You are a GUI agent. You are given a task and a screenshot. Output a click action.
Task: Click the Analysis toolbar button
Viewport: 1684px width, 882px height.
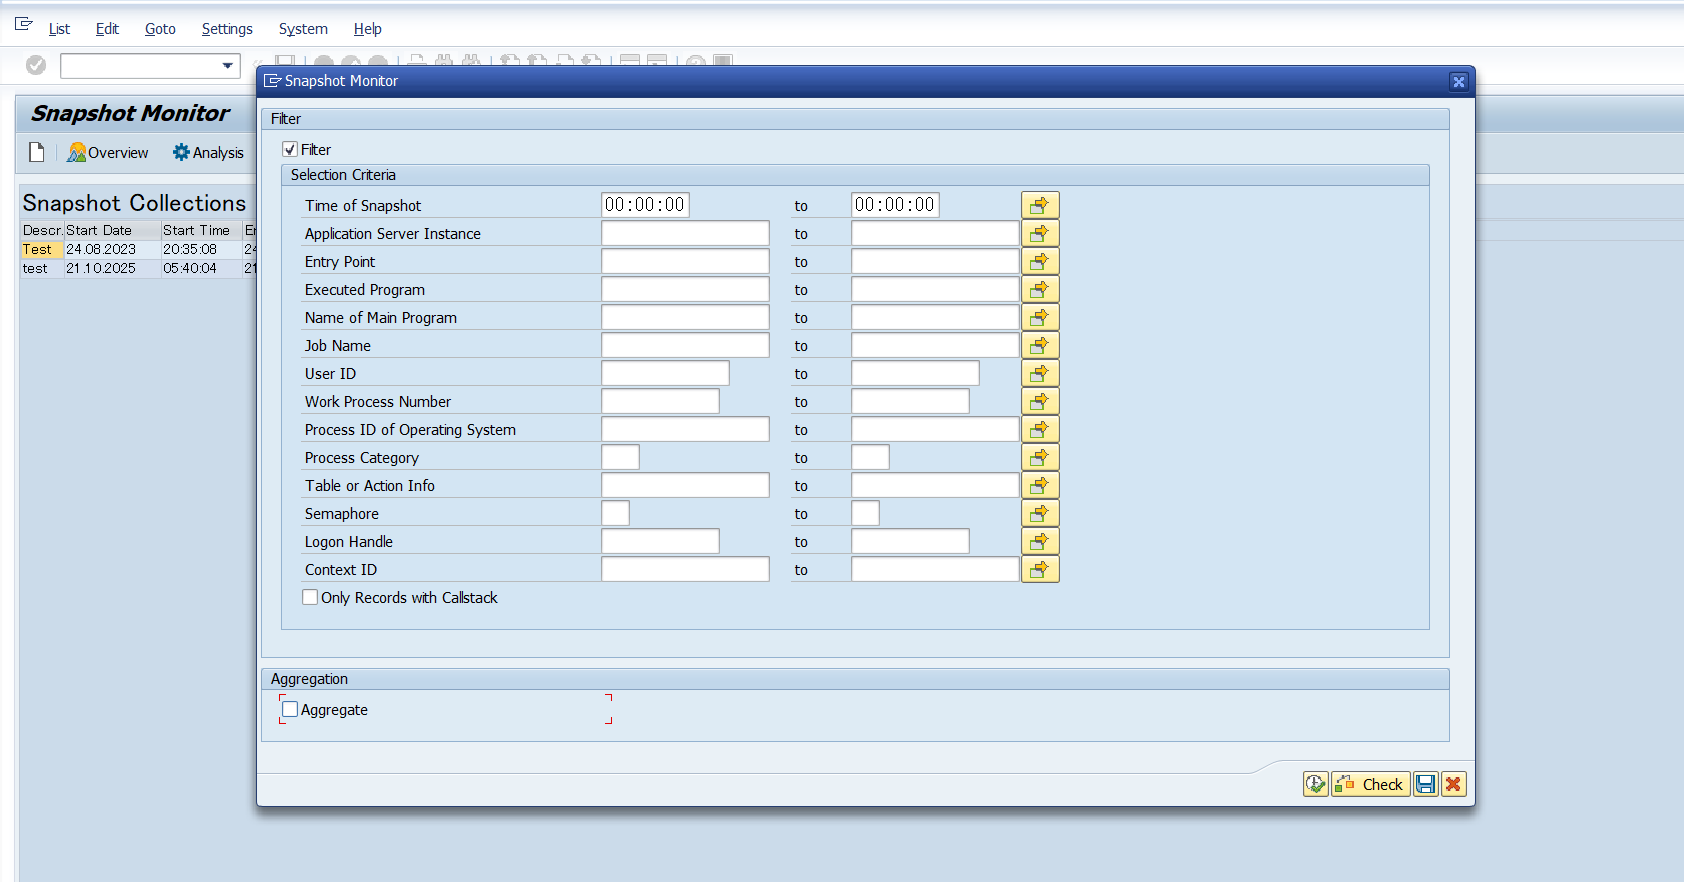point(208,152)
